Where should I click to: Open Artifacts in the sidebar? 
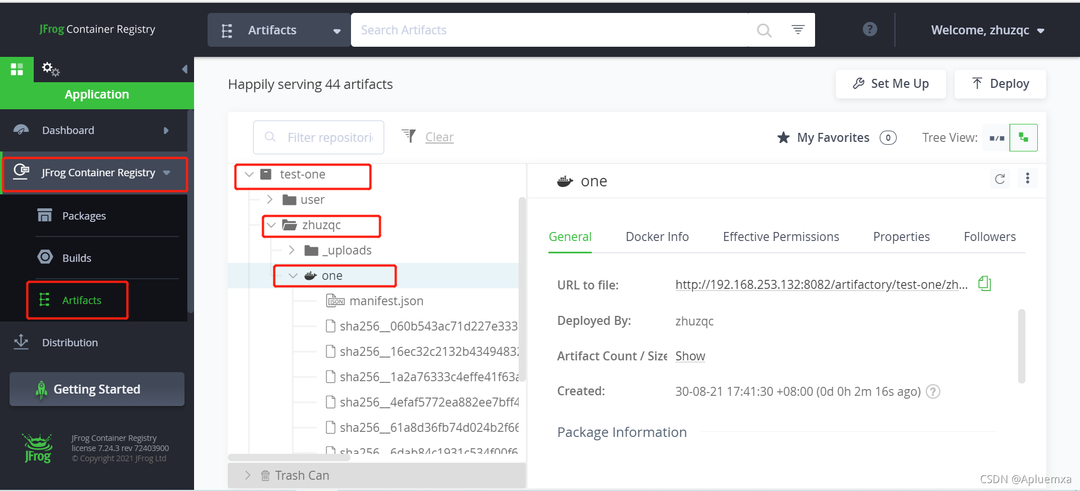81,300
